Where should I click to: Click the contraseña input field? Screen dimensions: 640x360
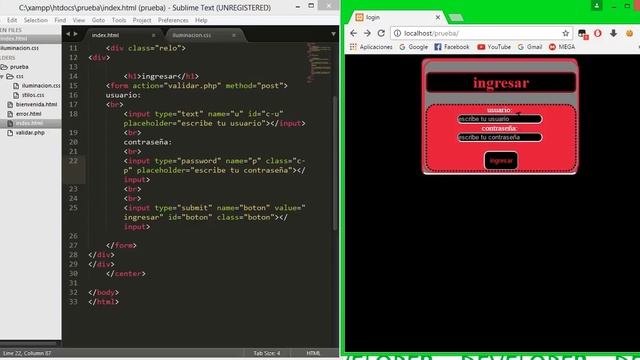(x=500, y=137)
